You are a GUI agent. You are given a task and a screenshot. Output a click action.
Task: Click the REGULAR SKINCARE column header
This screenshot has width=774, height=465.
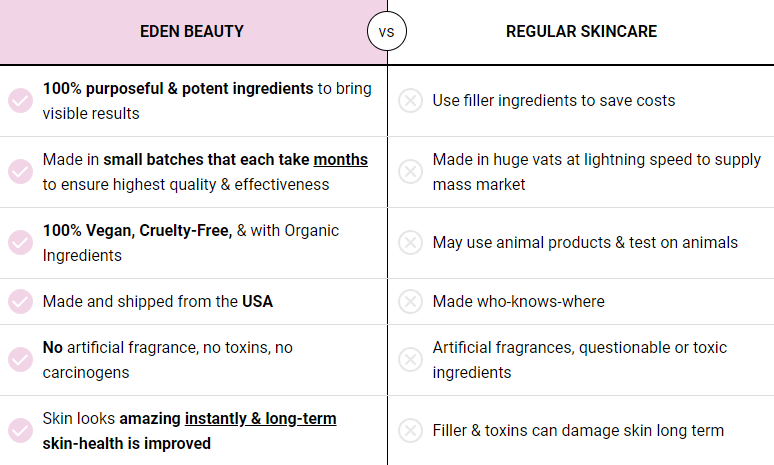coord(581,32)
